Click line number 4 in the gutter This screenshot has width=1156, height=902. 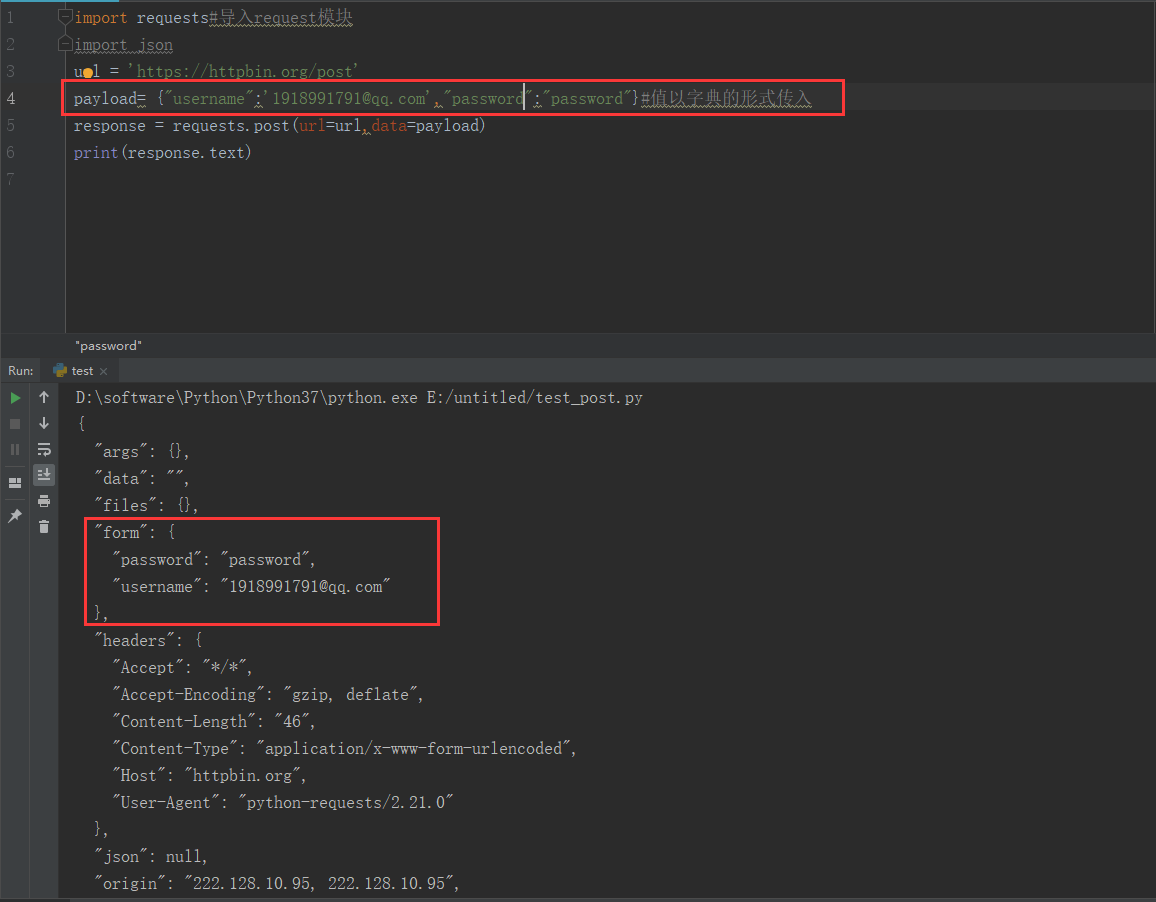pos(10,98)
